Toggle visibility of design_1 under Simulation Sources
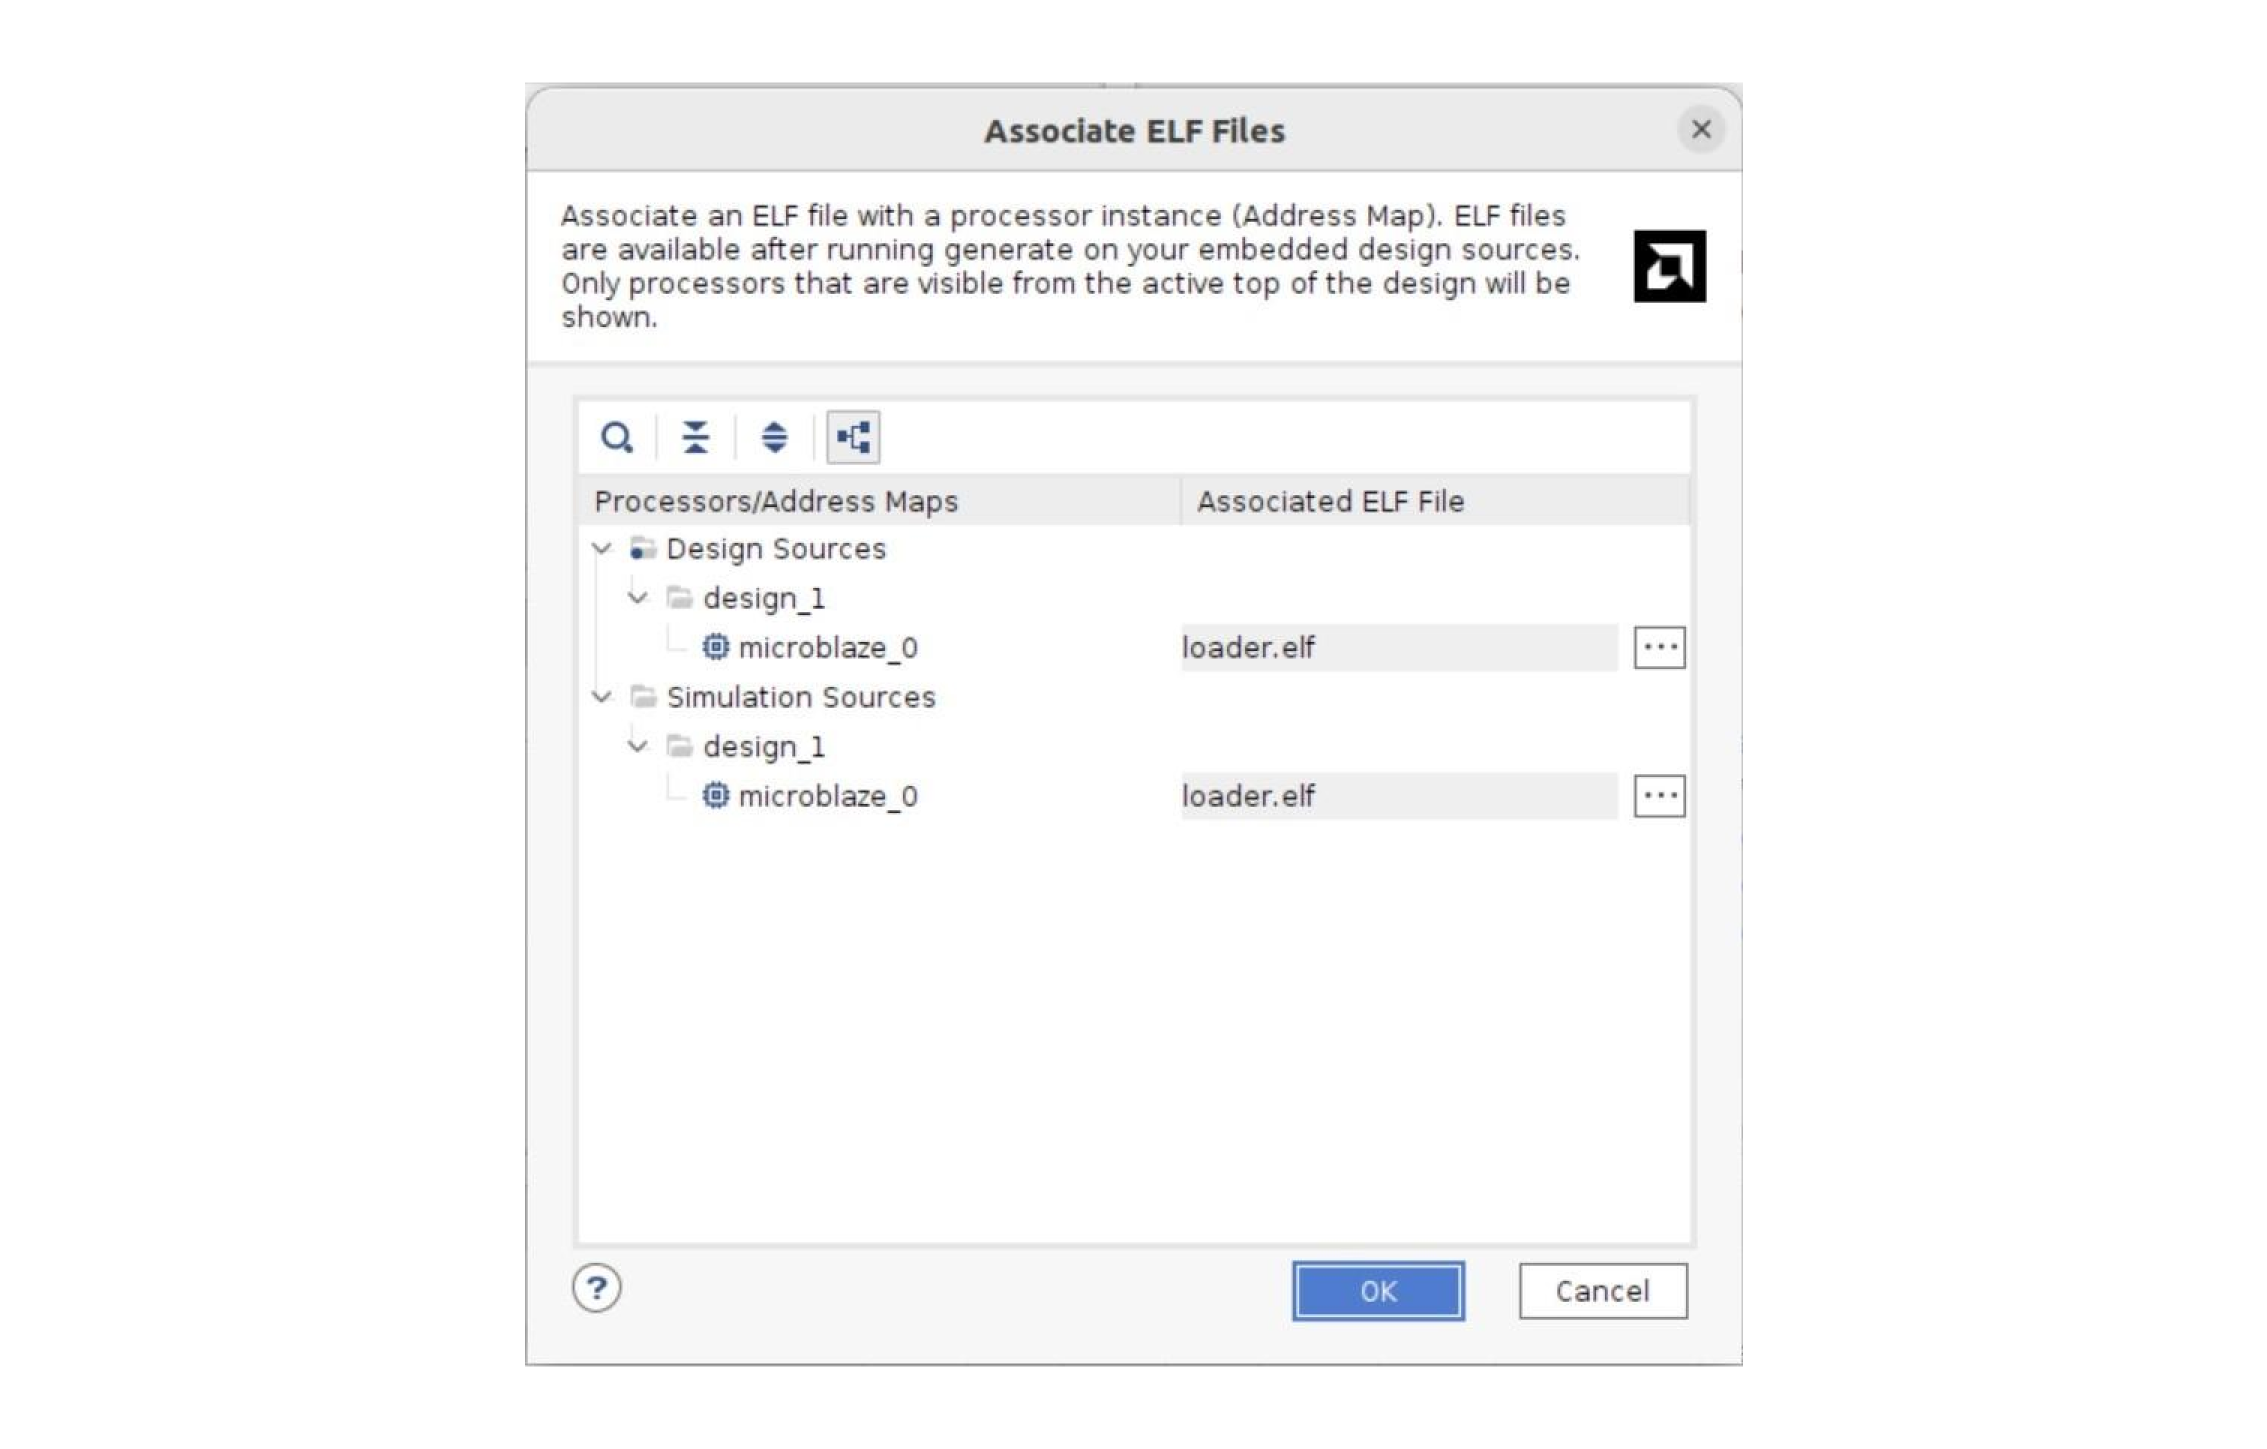The image size is (2267, 1449). pyautogui.click(x=638, y=745)
